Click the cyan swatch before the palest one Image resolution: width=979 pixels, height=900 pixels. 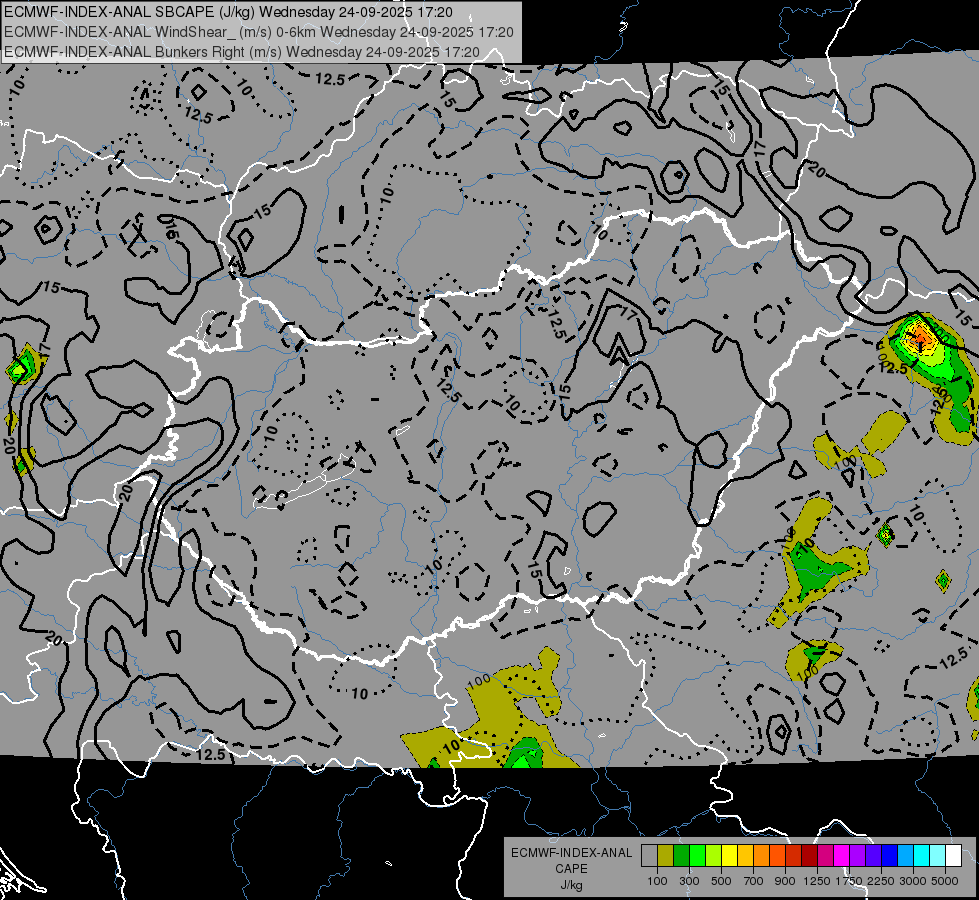point(922,855)
